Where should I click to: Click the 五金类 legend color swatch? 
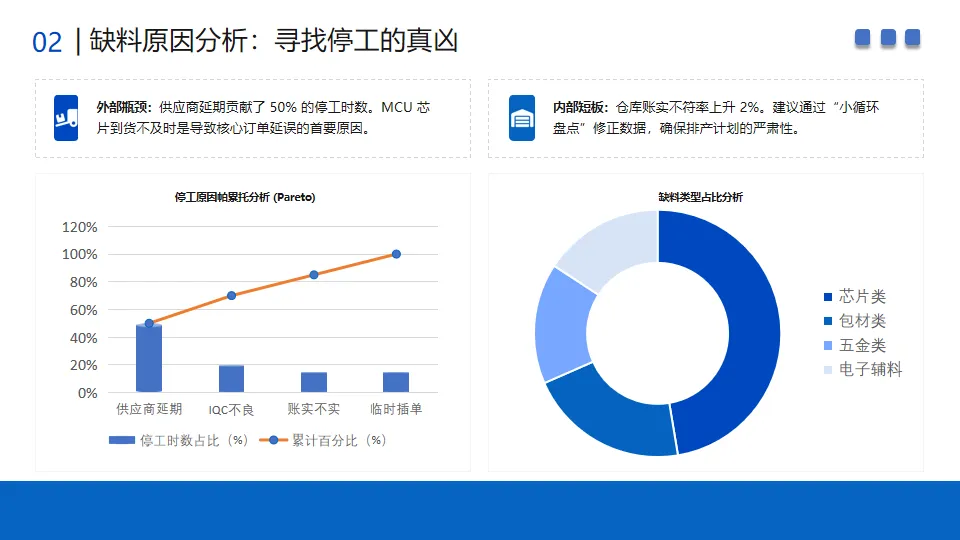pos(828,345)
